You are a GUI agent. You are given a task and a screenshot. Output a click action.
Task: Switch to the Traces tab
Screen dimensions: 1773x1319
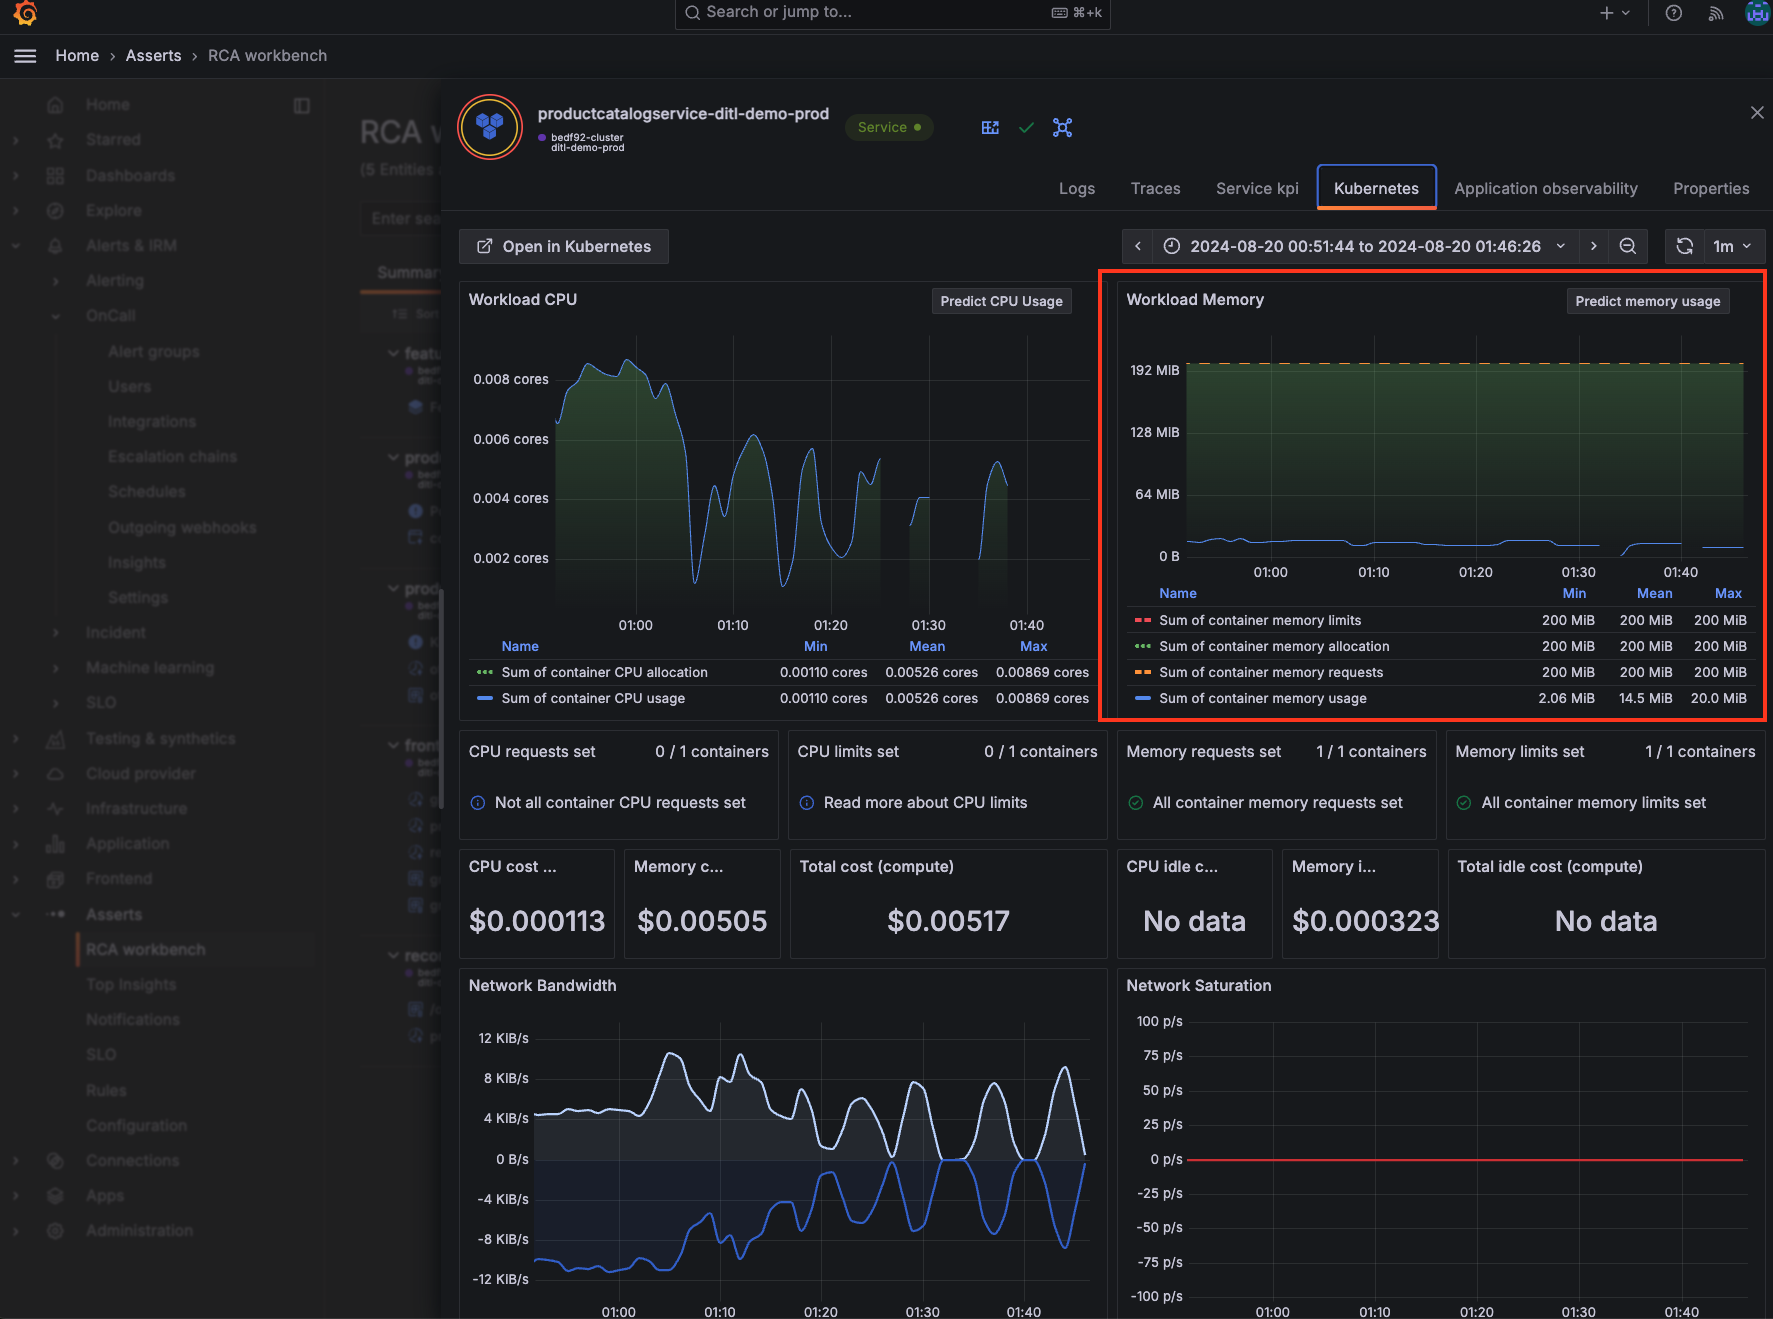1155,188
